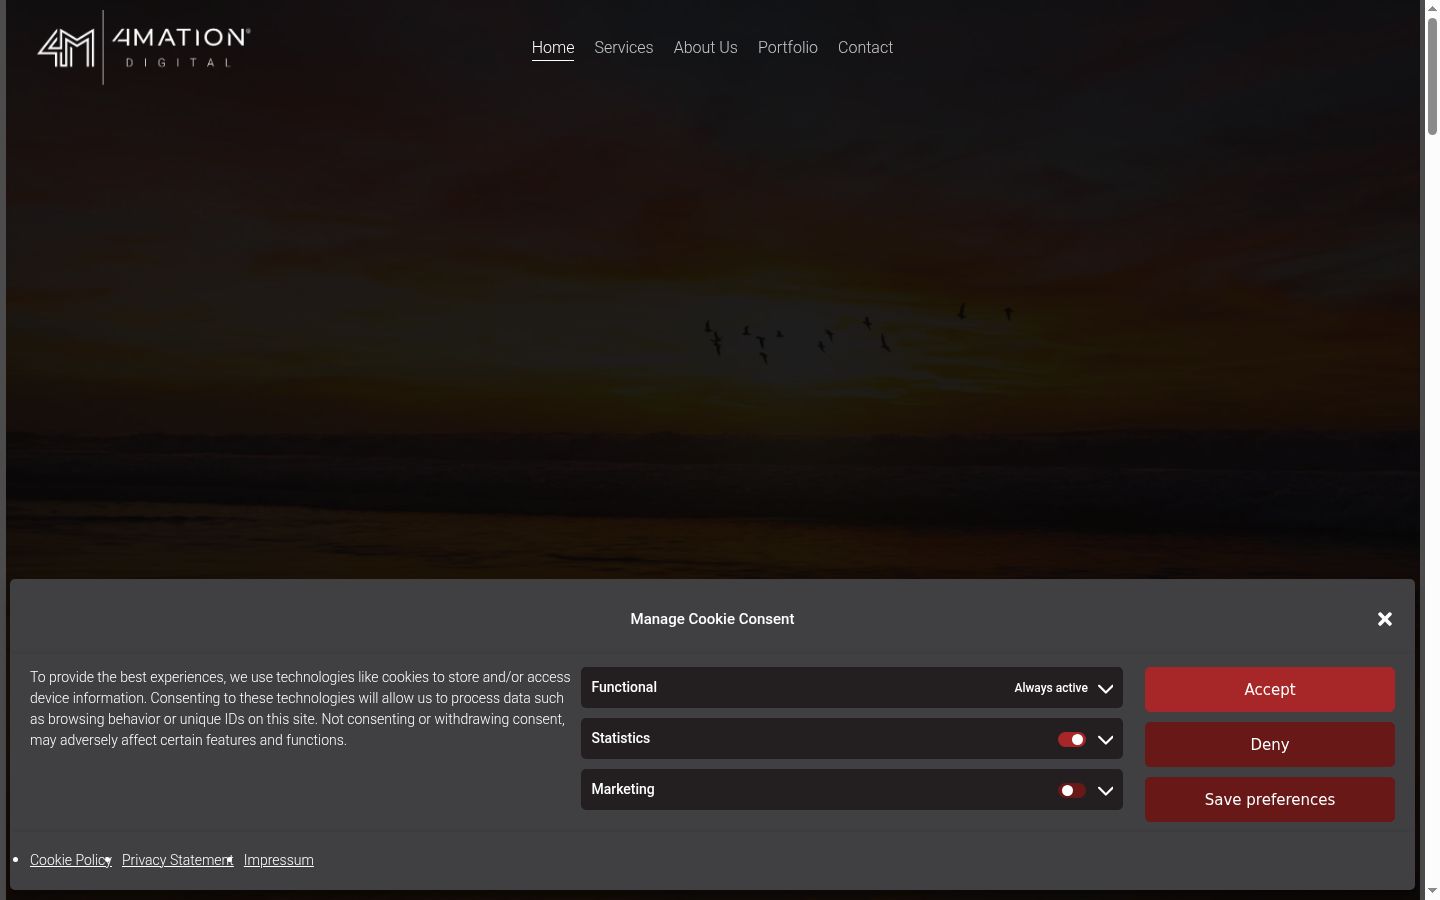
Task: Click the scrollbar up arrow
Action: pyautogui.click(x=1432, y=8)
